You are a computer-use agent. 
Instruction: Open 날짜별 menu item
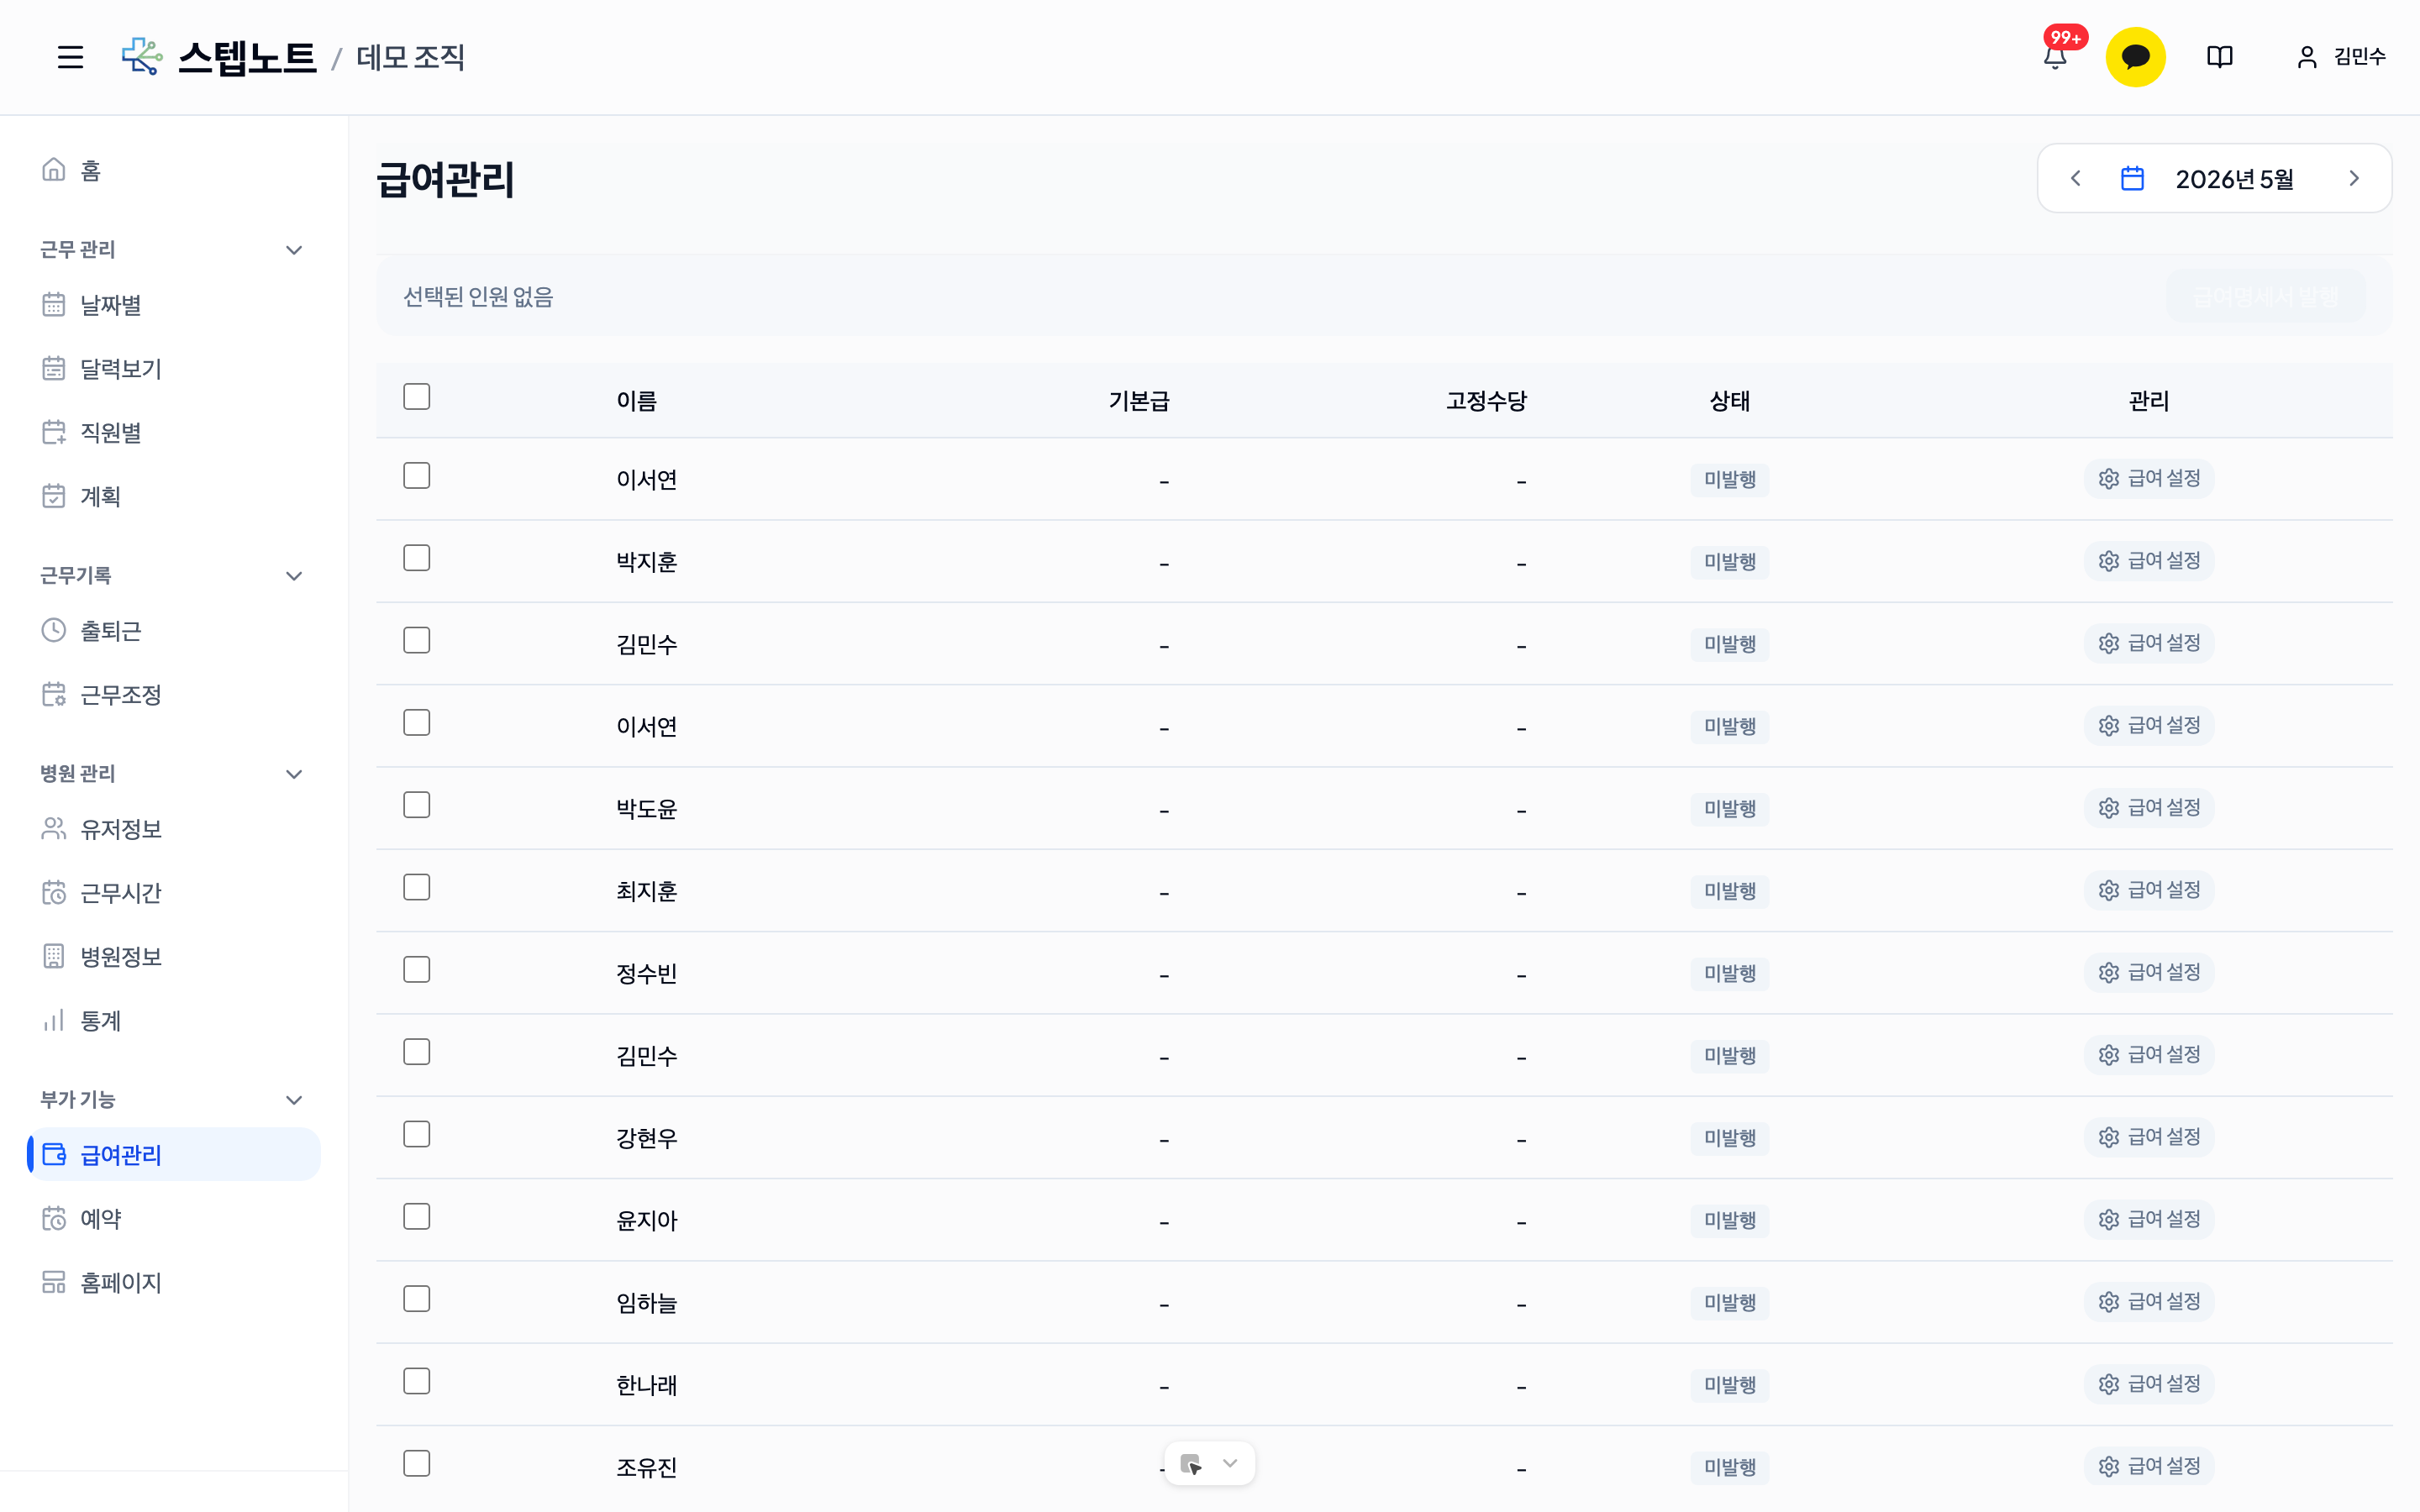pyautogui.click(x=174, y=304)
